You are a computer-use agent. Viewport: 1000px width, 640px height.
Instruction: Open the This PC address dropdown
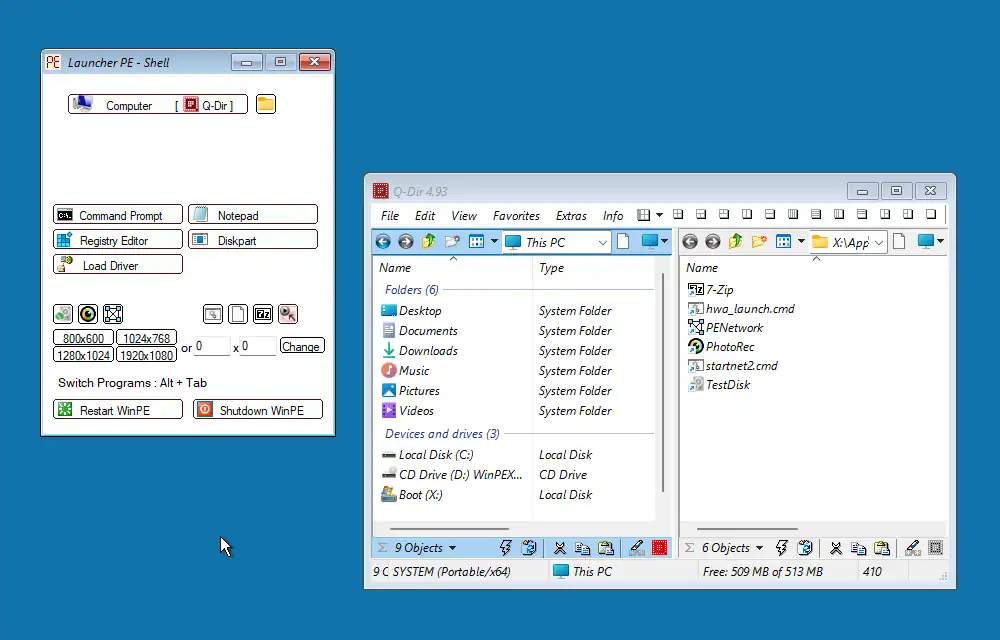(x=602, y=242)
